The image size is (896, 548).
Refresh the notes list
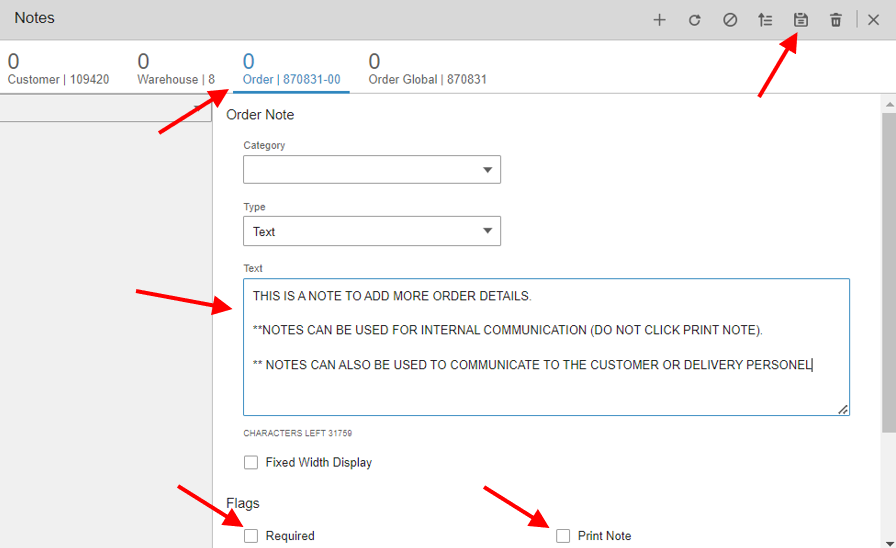click(694, 20)
